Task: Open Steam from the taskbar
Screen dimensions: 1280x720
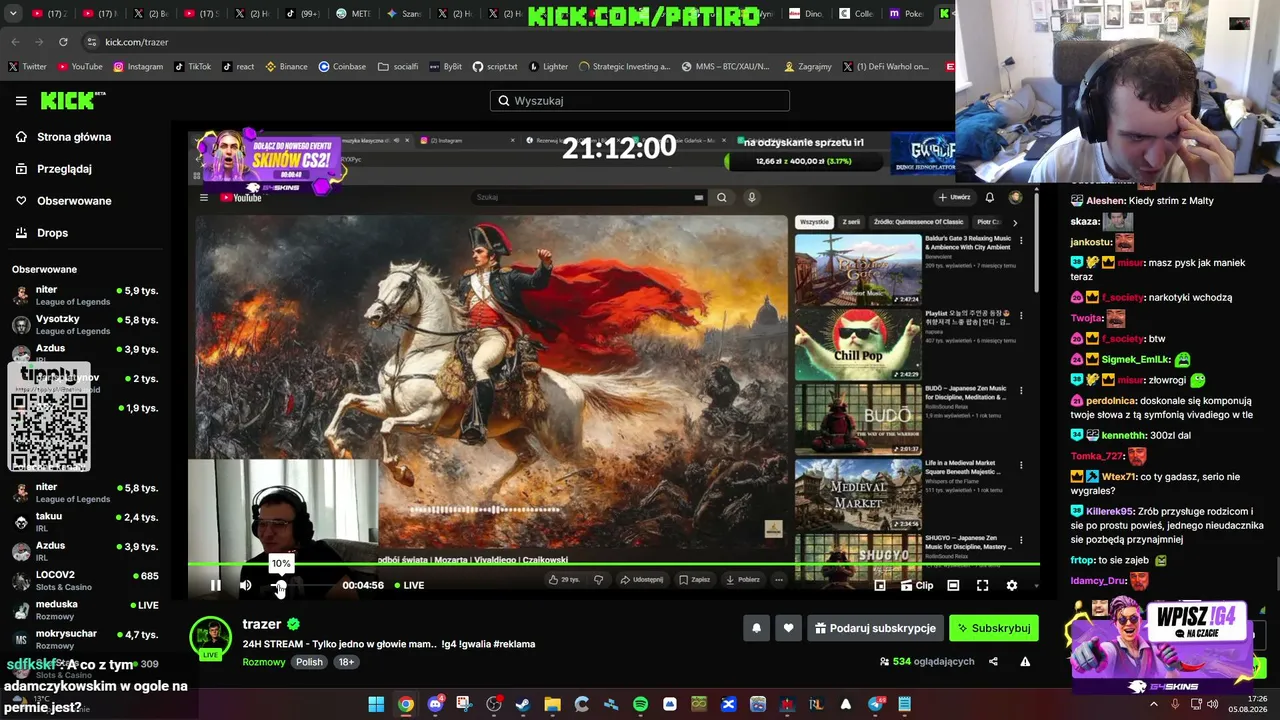Action: point(523,704)
